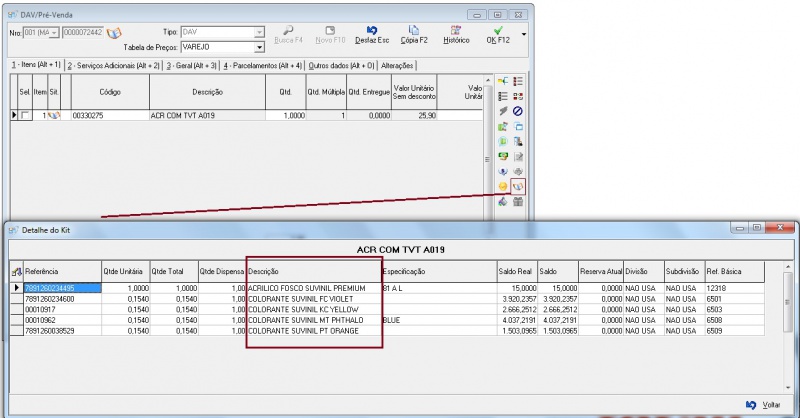Click the printer icon in side toolbar
The image size is (800, 418).
[518, 172]
